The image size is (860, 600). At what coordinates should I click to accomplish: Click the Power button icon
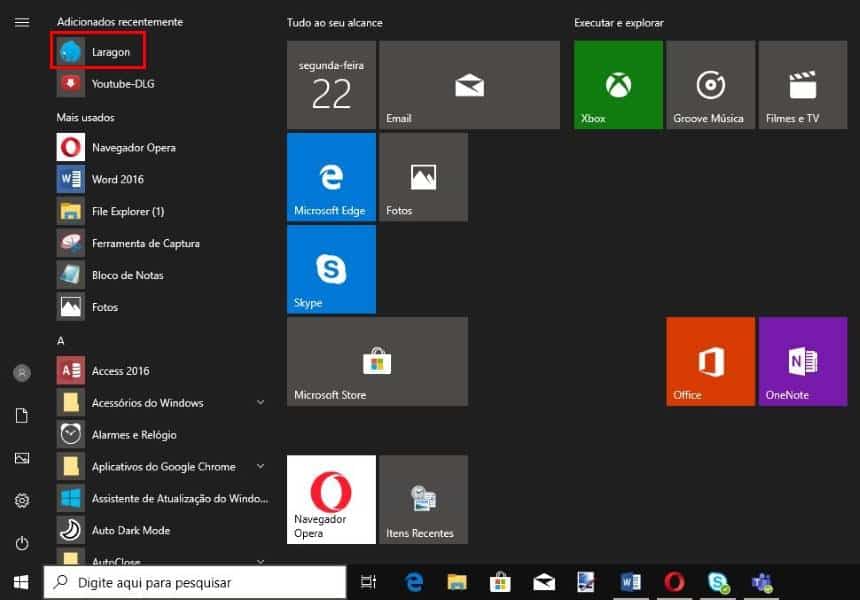coord(22,543)
